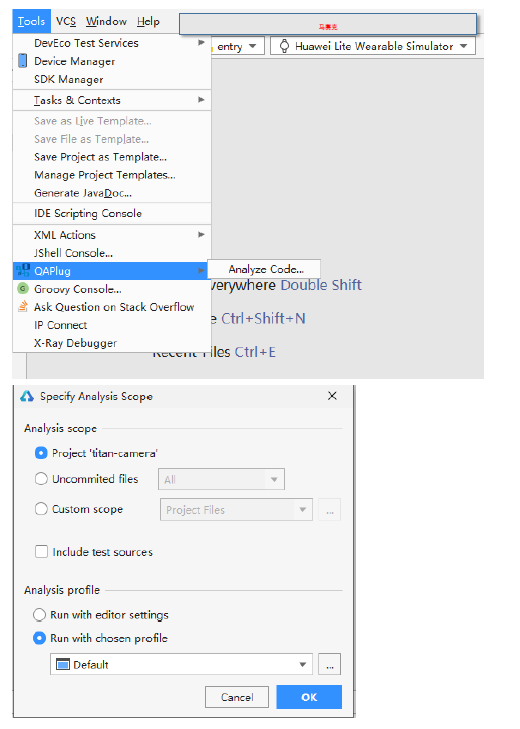This screenshot has height=729, width=520.
Task: Click the Default profile icon
Action: (x=62, y=664)
